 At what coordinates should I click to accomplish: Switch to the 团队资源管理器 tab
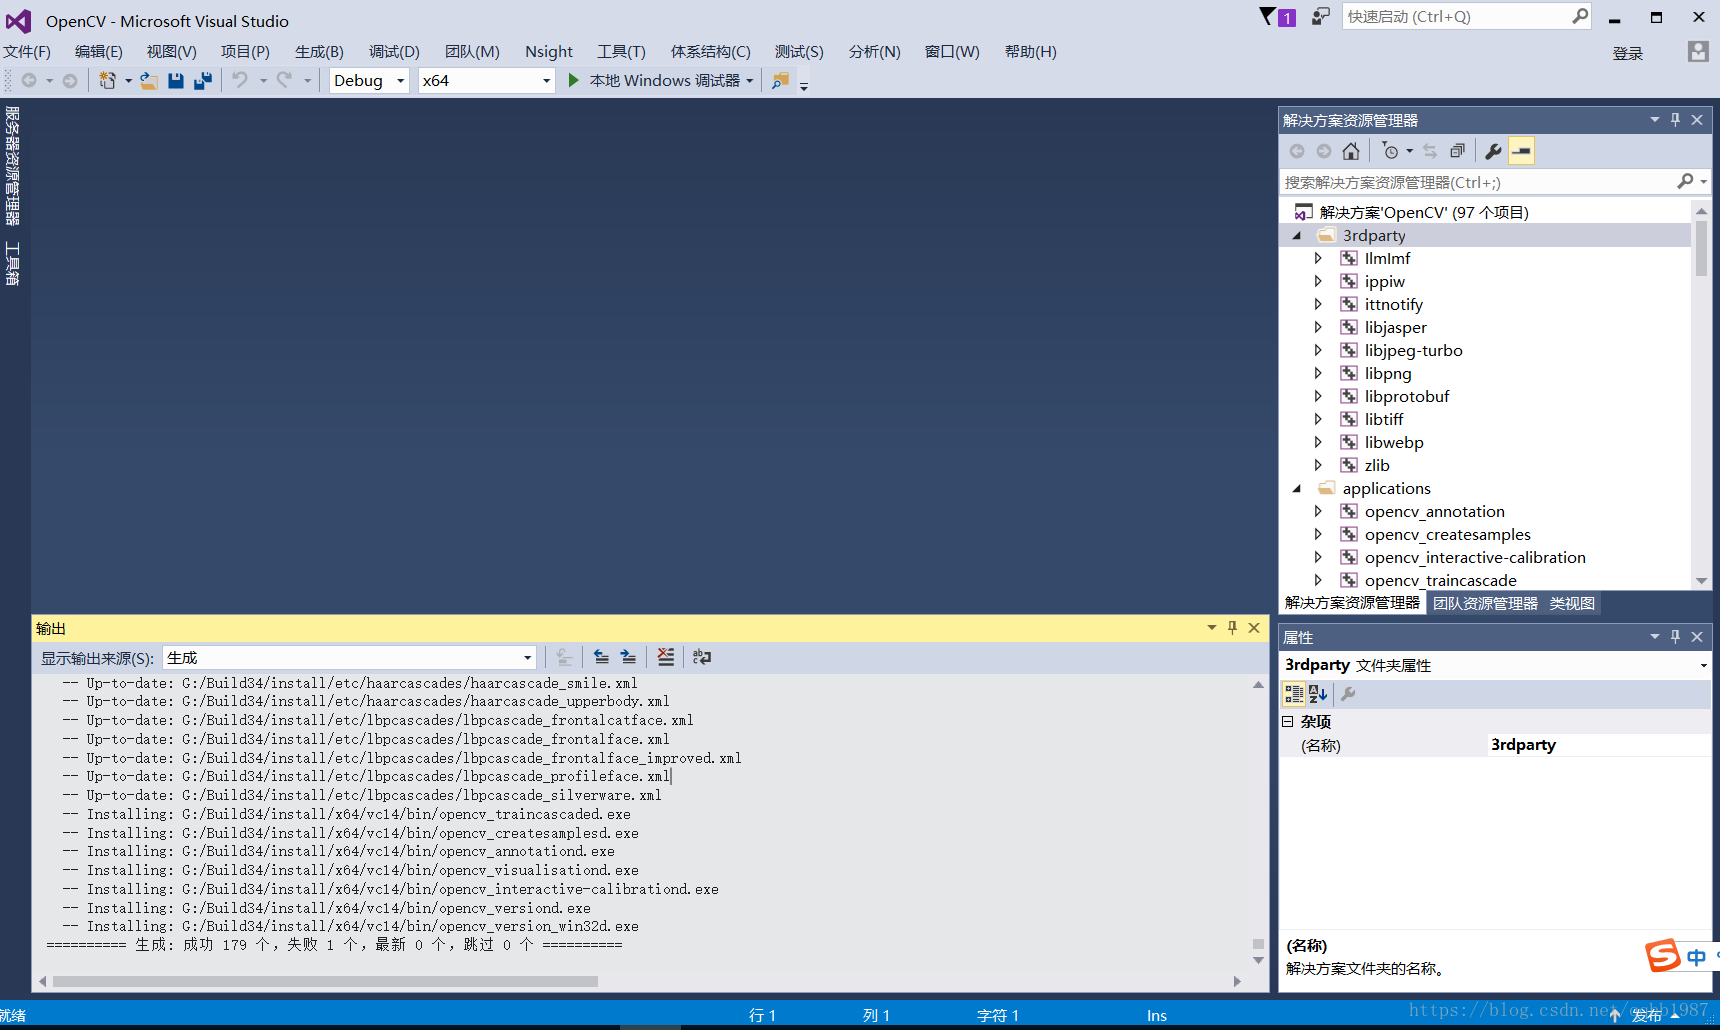(x=1485, y=603)
